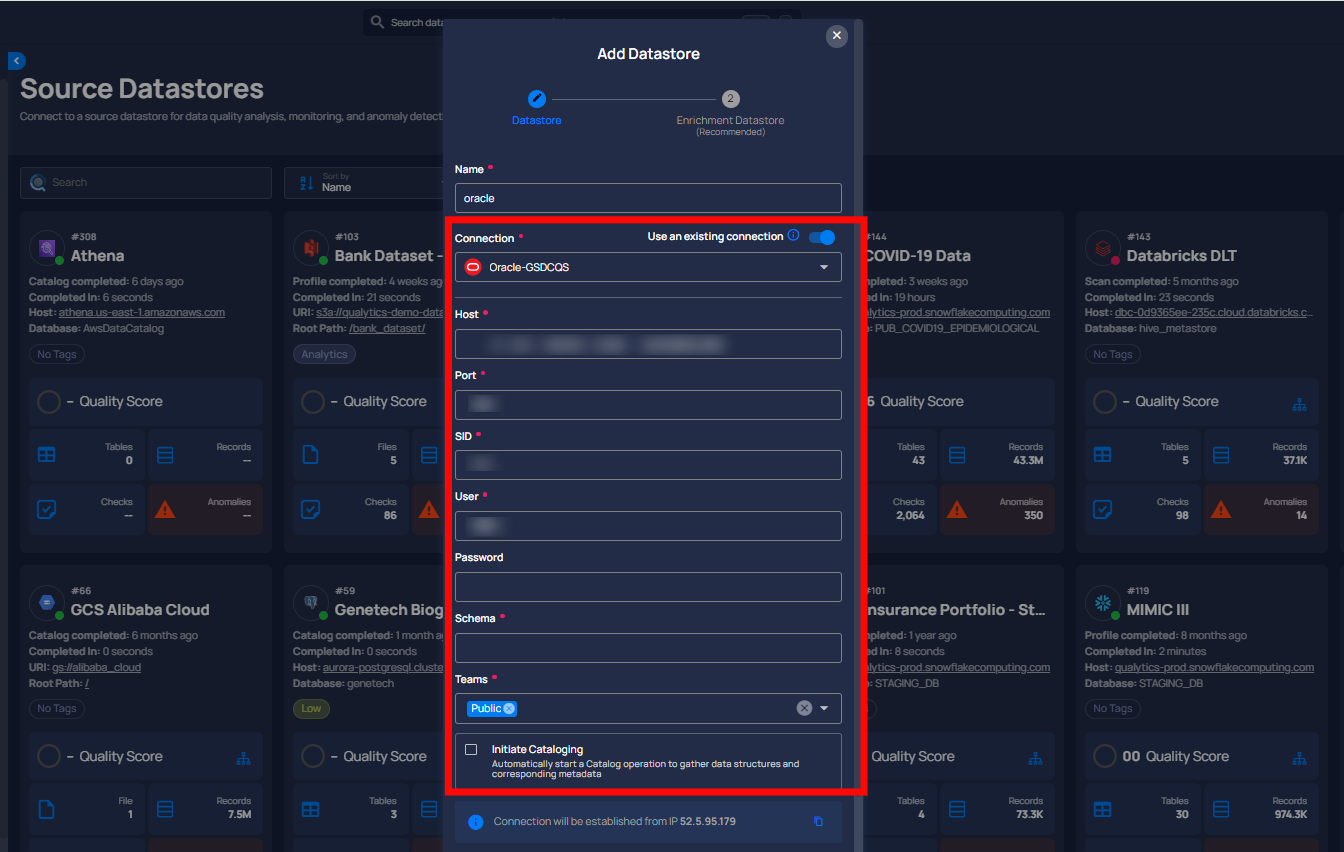The width and height of the screenshot is (1344, 852).
Task: Click hierarchy icon on GCS Alibaba quality score
Action: point(243,758)
